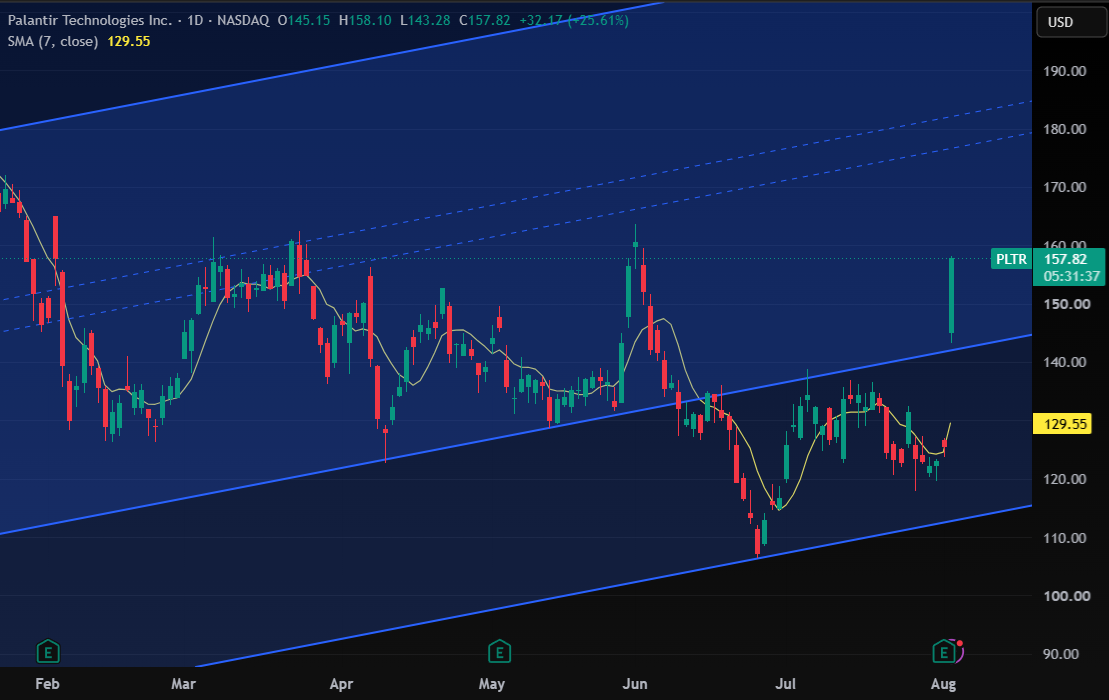Click the 90.00 price scale label

[1061, 654]
